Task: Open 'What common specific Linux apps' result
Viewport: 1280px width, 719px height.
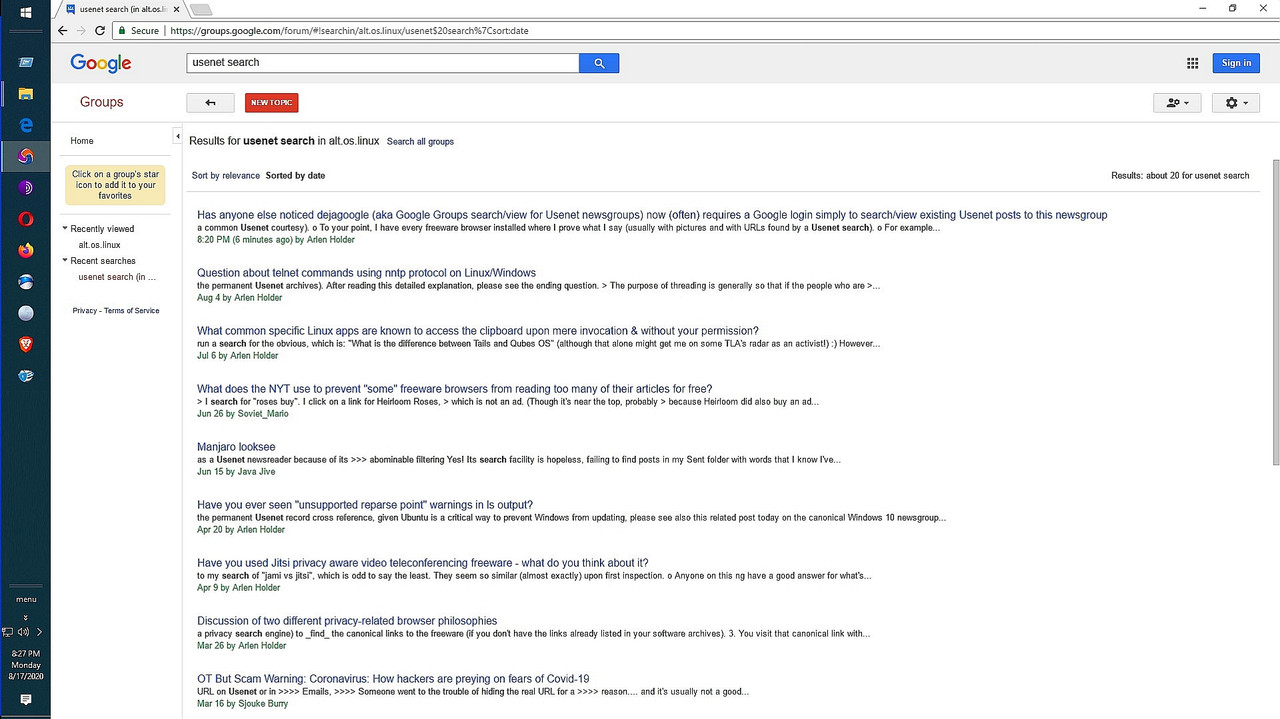Action: pos(478,331)
